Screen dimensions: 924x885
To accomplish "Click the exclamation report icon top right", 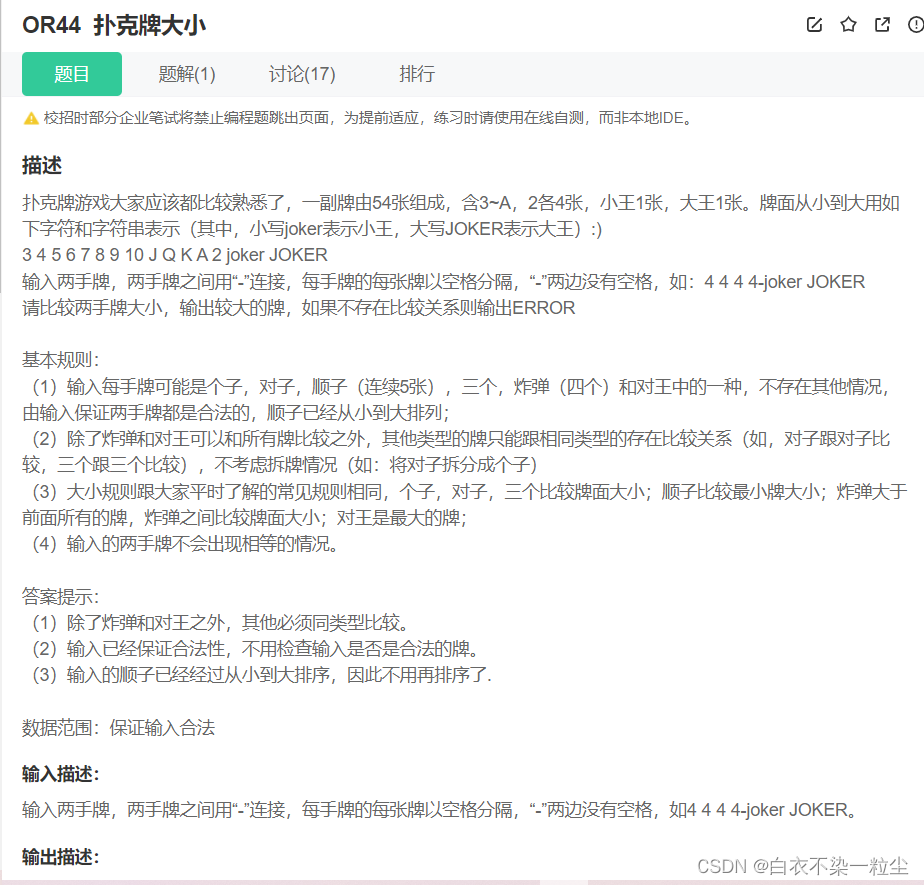I will click(916, 26).
